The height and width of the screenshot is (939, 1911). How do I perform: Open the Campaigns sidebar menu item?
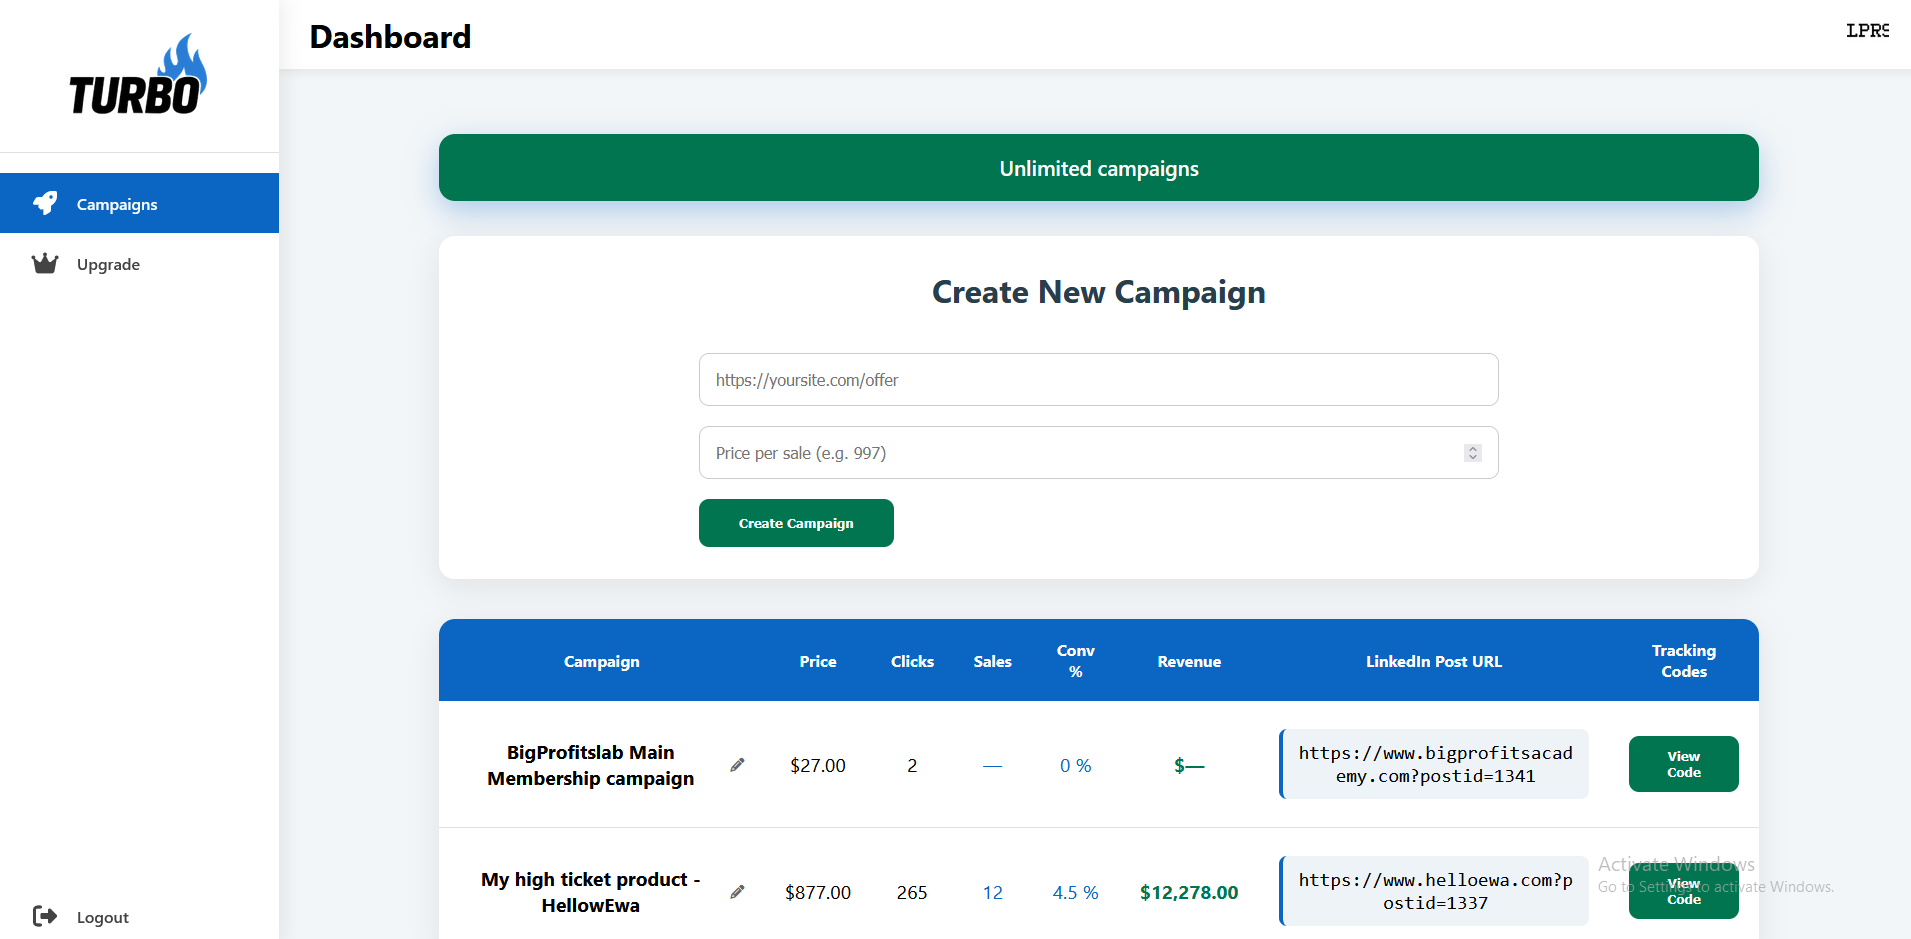(117, 204)
